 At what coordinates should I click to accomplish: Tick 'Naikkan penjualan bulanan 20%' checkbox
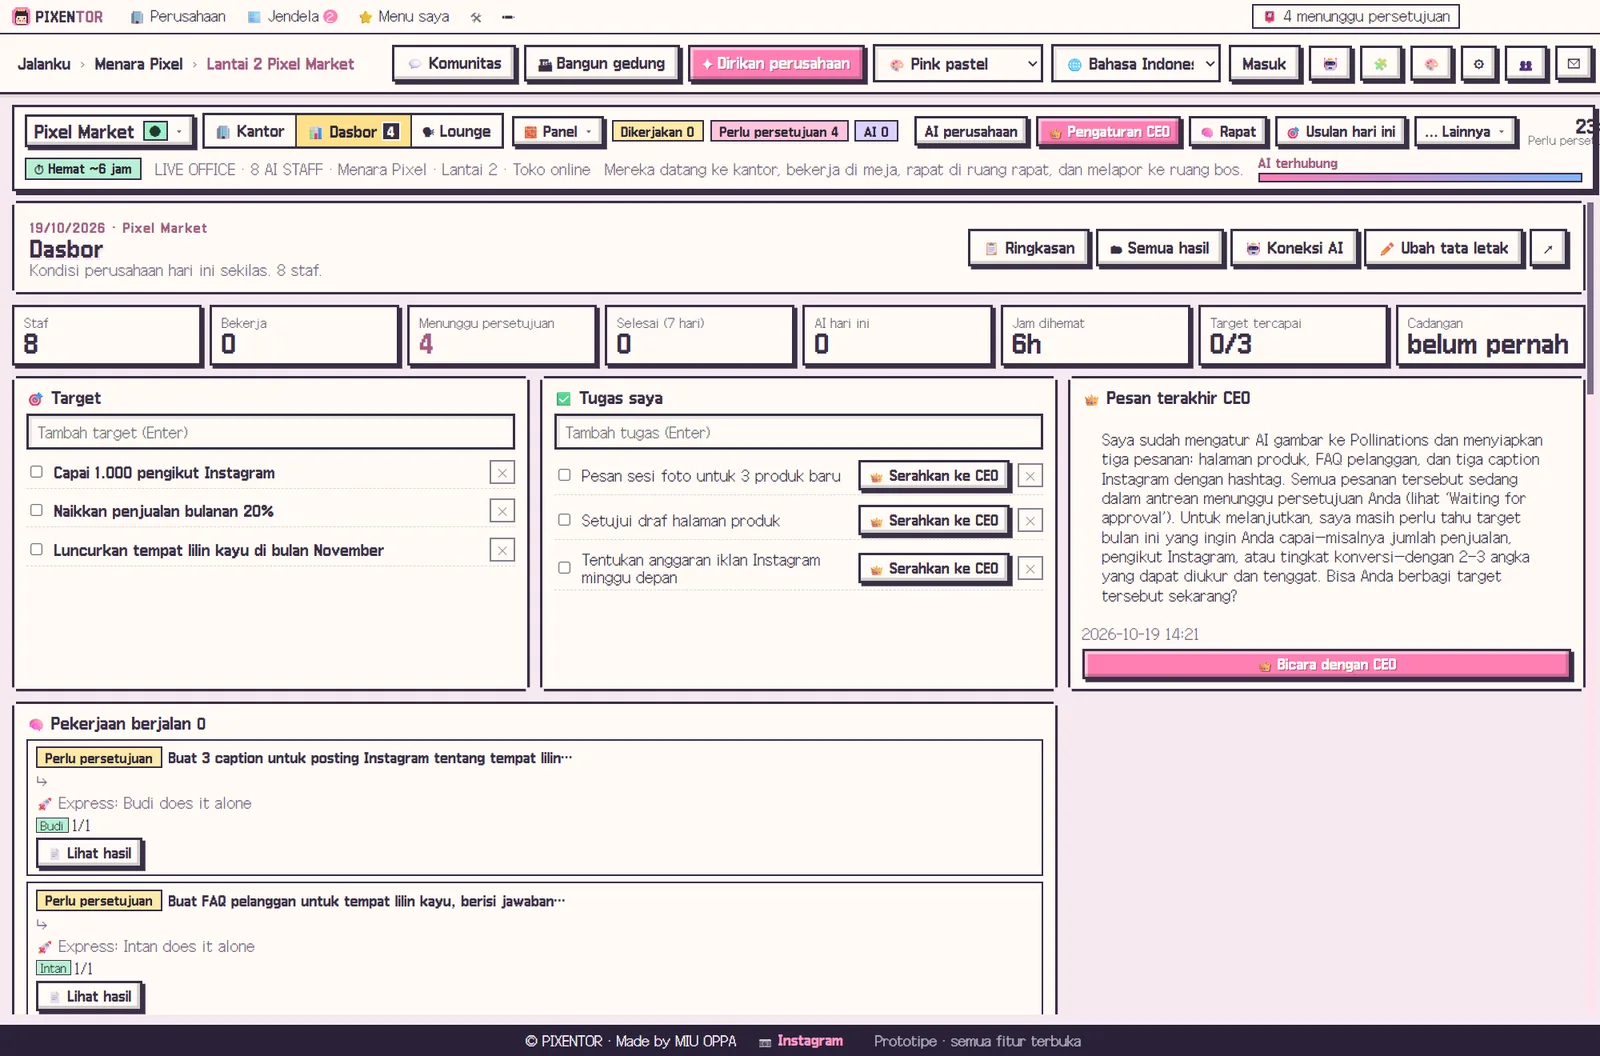pos(36,510)
